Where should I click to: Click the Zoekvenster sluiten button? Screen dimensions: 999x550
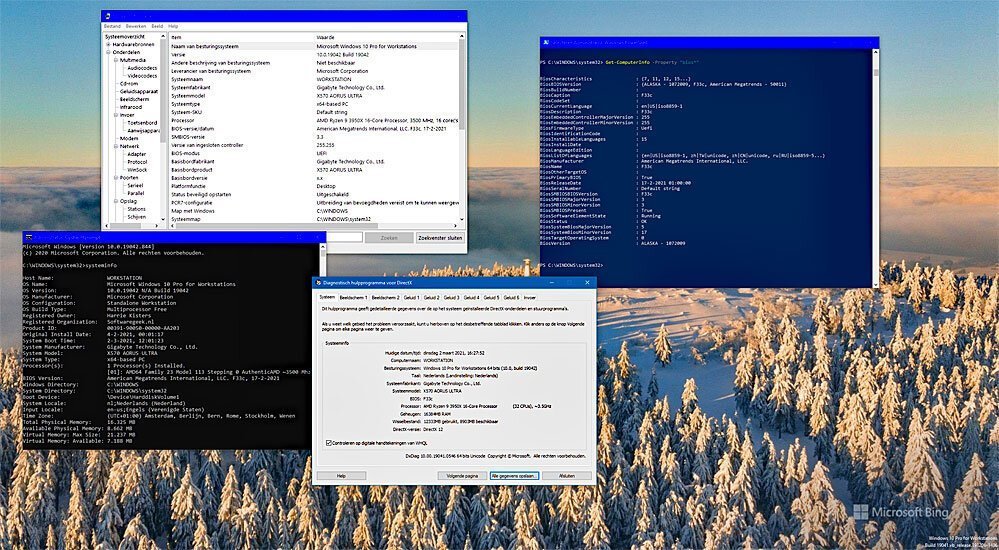point(440,238)
